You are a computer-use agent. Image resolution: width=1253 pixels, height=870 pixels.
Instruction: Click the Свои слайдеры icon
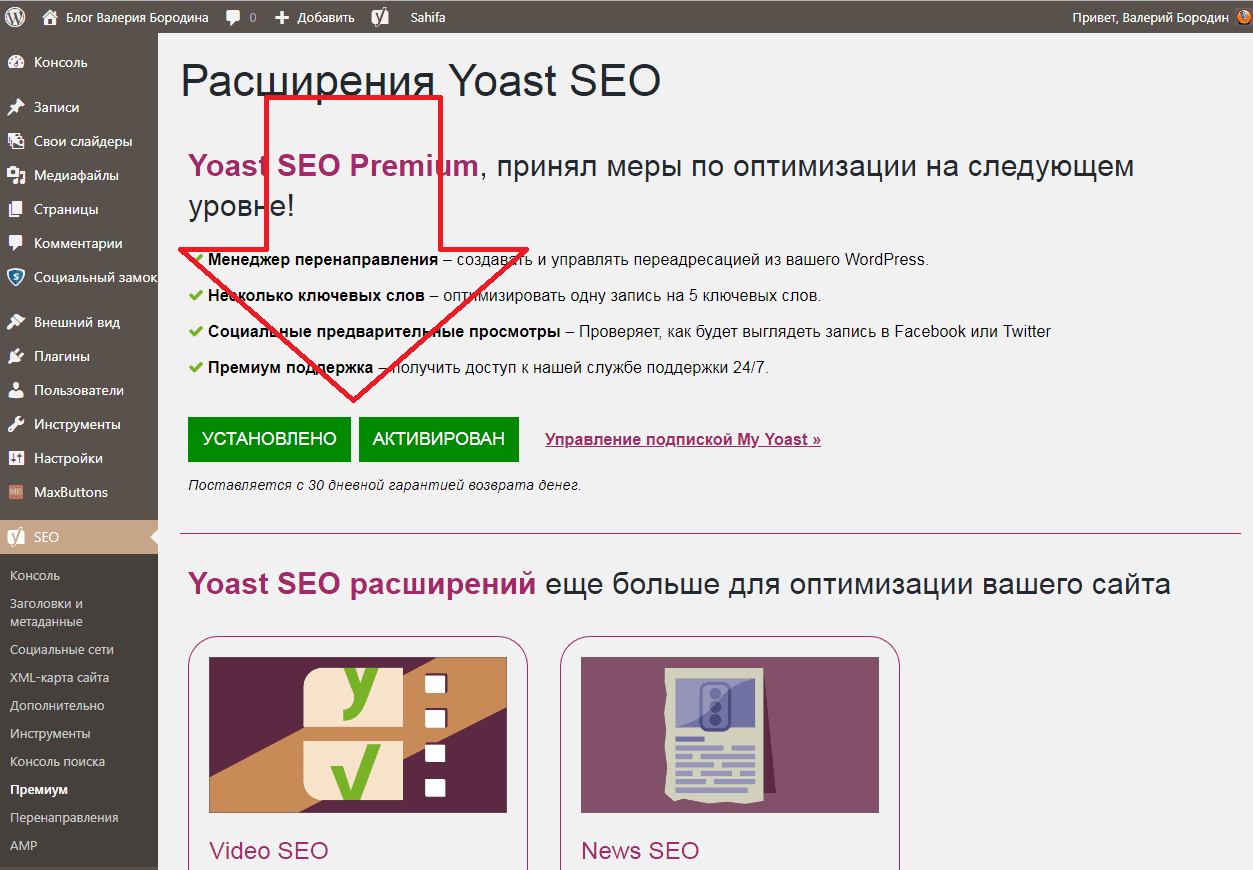(16, 141)
